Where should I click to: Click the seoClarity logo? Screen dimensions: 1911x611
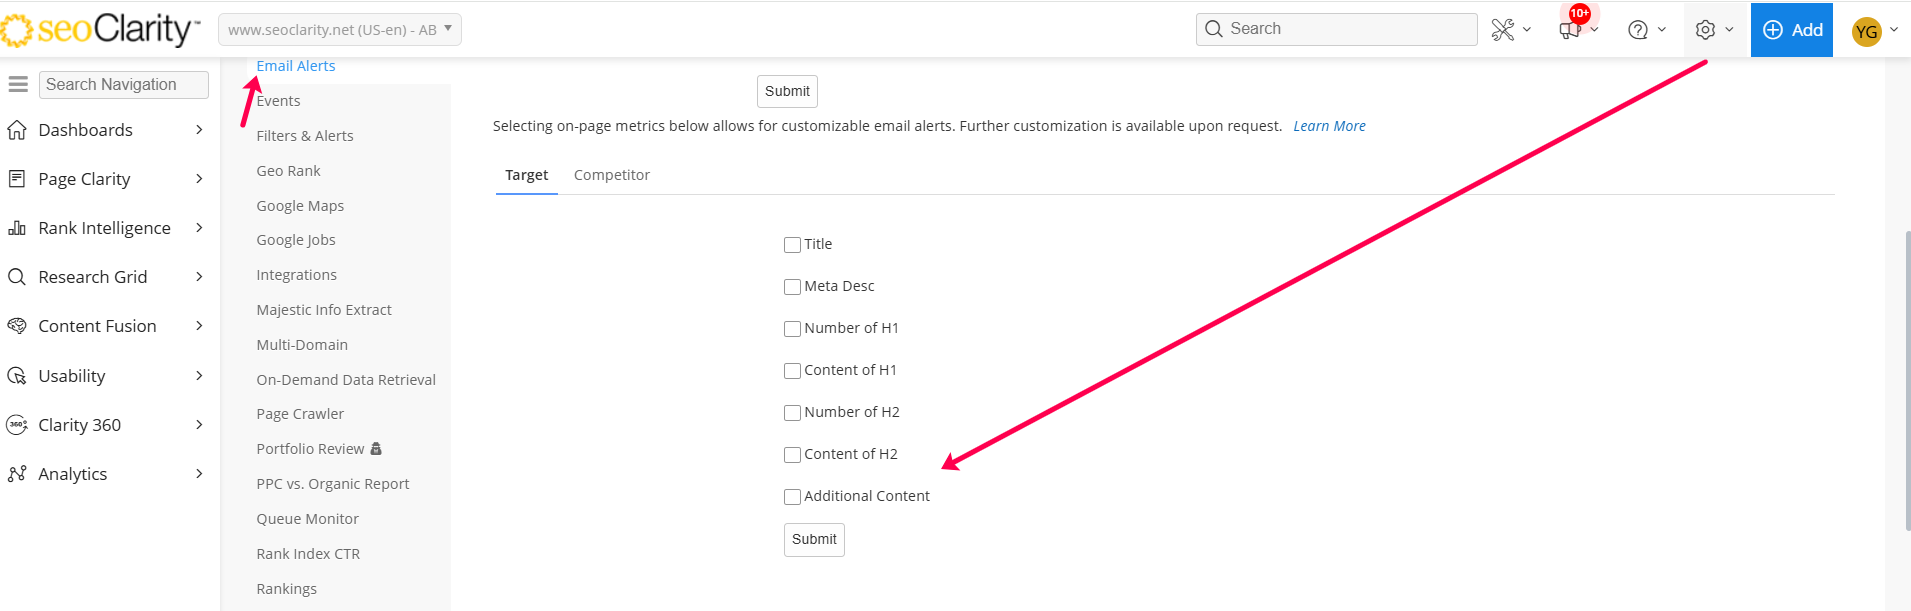click(x=100, y=30)
